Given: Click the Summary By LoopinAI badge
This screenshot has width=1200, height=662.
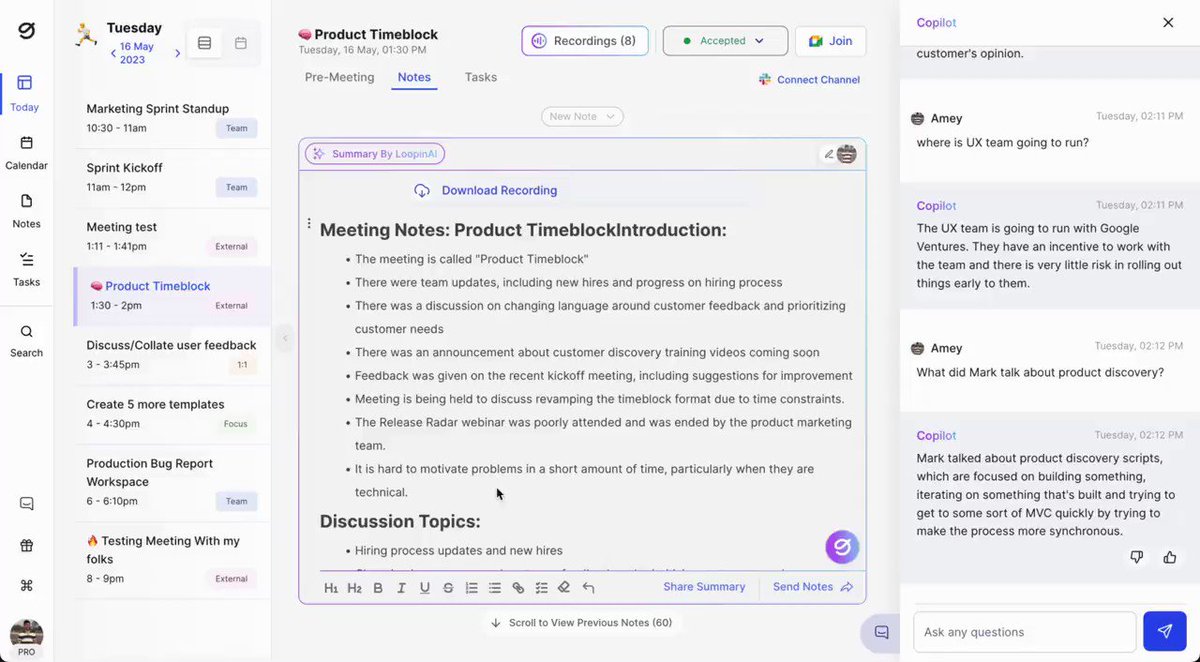Looking at the screenshot, I should tap(375, 154).
